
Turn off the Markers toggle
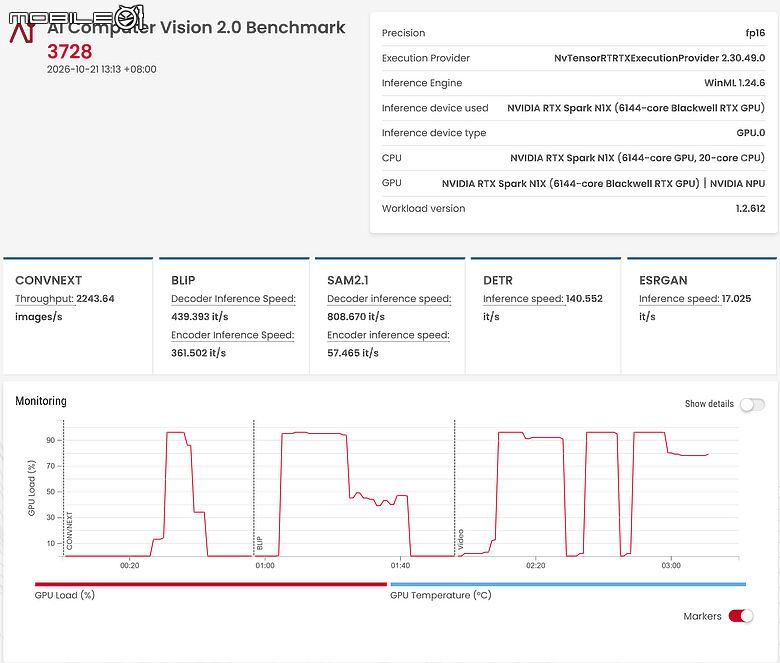coord(741,616)
